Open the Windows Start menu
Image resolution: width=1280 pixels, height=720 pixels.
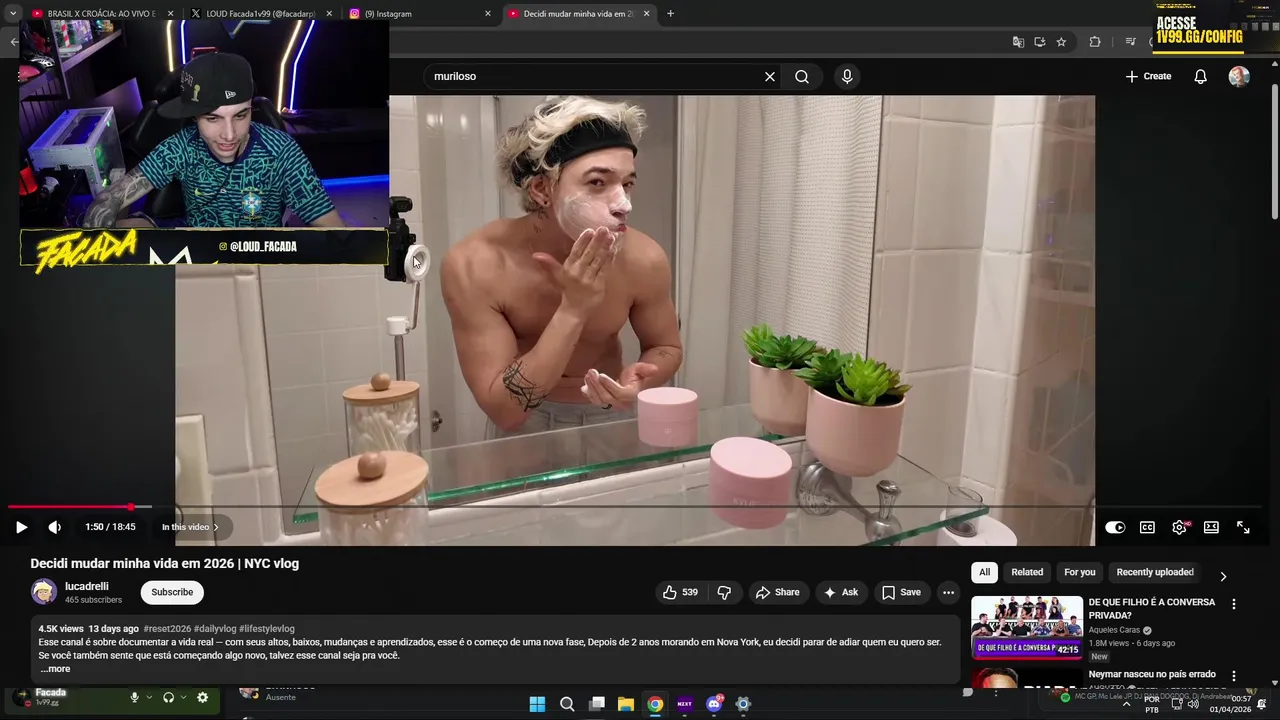coord(537,704)
